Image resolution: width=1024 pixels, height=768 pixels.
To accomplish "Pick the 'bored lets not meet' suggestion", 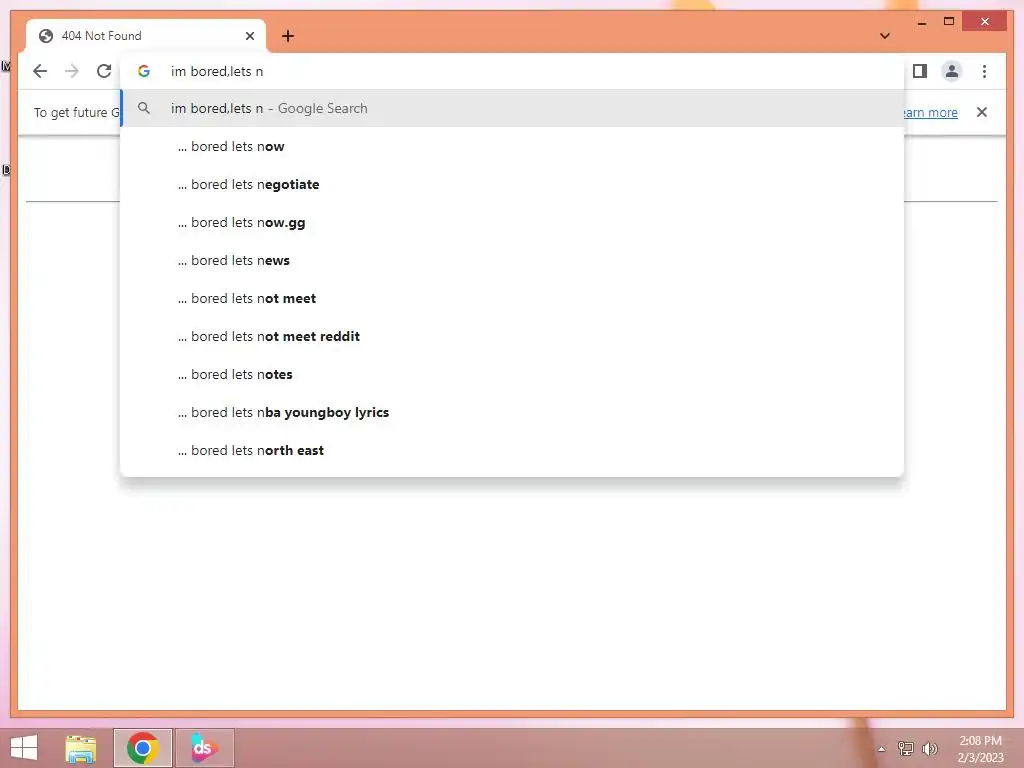I will point(513,298).
